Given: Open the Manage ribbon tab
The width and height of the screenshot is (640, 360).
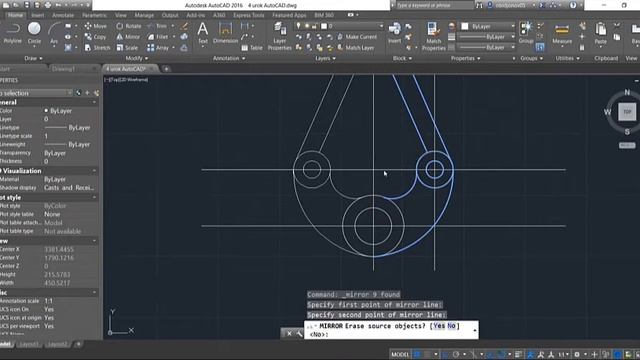Looking at the screenshot, I should [x=144, y=15].
